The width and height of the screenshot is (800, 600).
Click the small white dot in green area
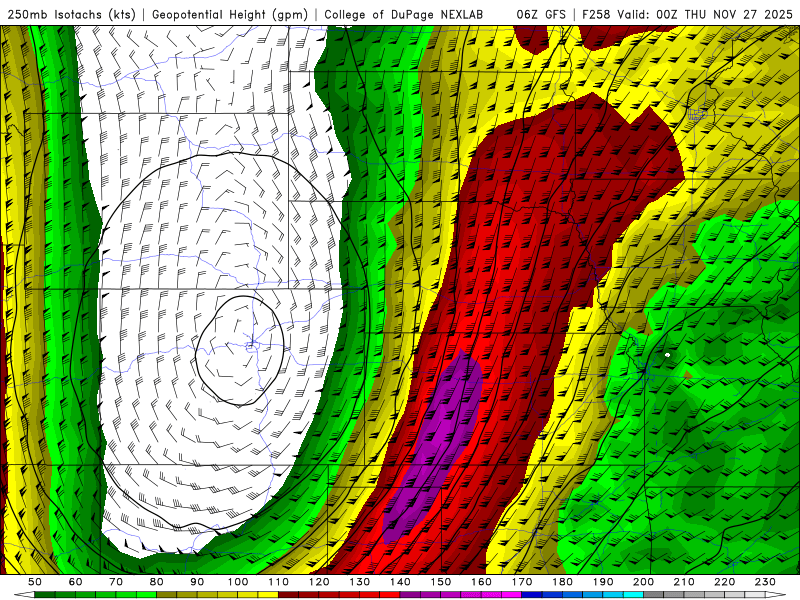(x=667, y=355)
